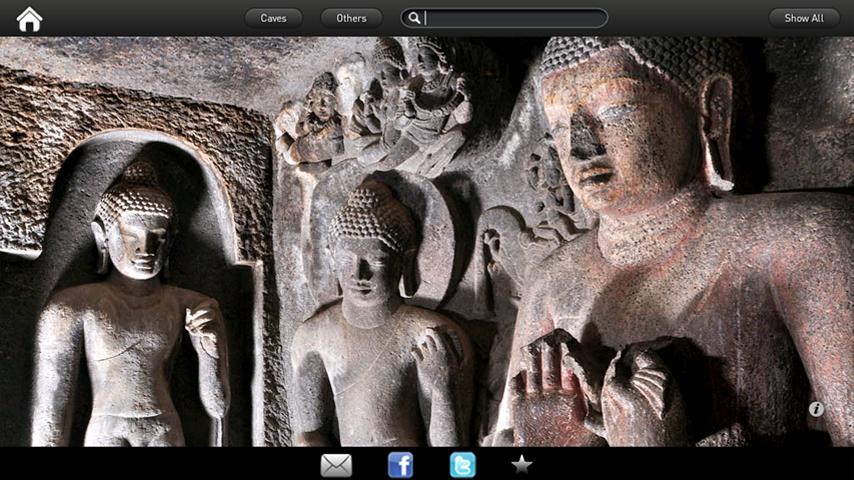This screenshot has height=480, width=854.
Task: Share the image on Twitter
Action: pos(462,465)
